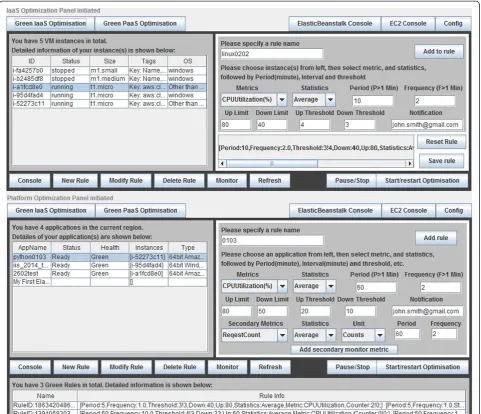Screen dimensions: 481x414
Task: Focus Platform rule name field containing 0103
Action: coord(272,240)
